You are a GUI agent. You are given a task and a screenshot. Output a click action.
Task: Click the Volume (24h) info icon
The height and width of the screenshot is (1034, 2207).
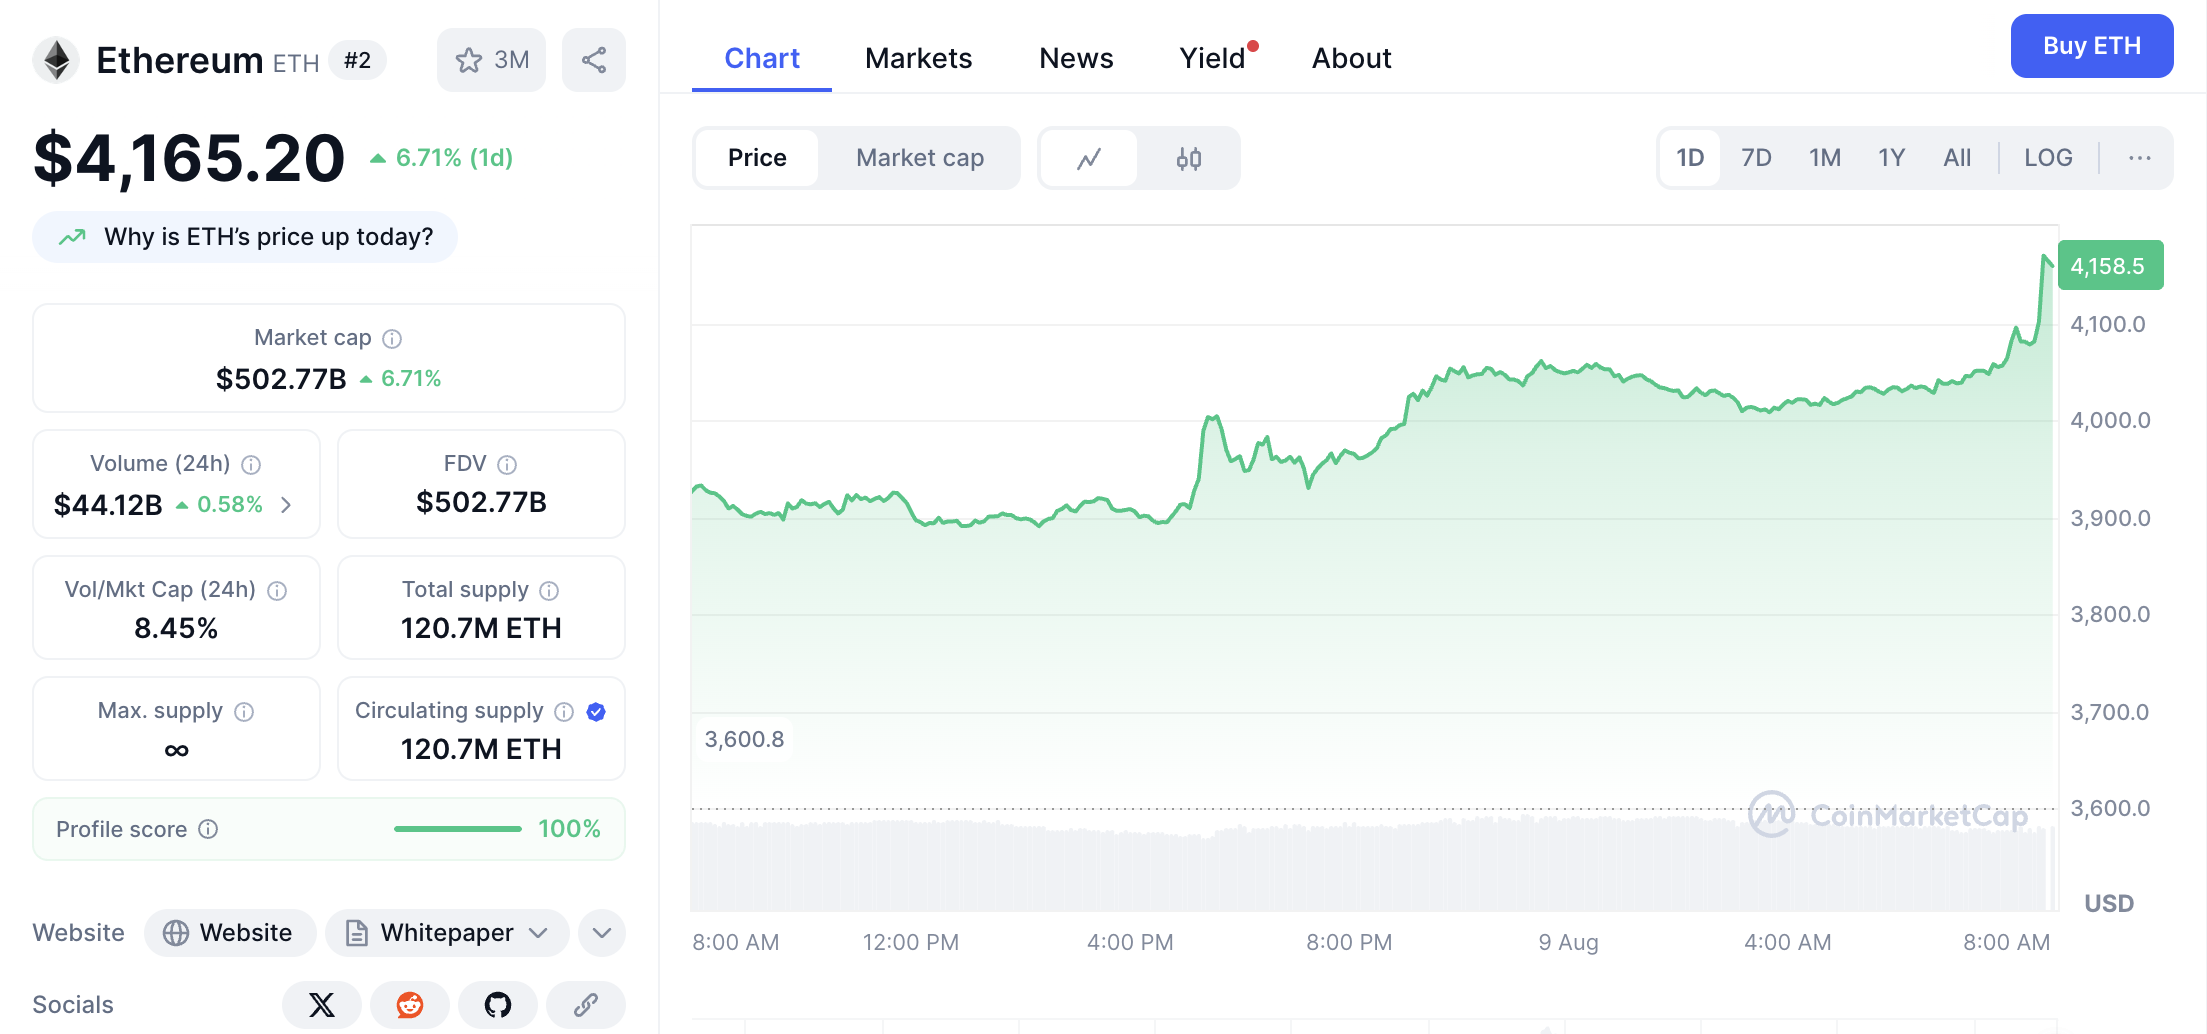click(x=252, y=465)
